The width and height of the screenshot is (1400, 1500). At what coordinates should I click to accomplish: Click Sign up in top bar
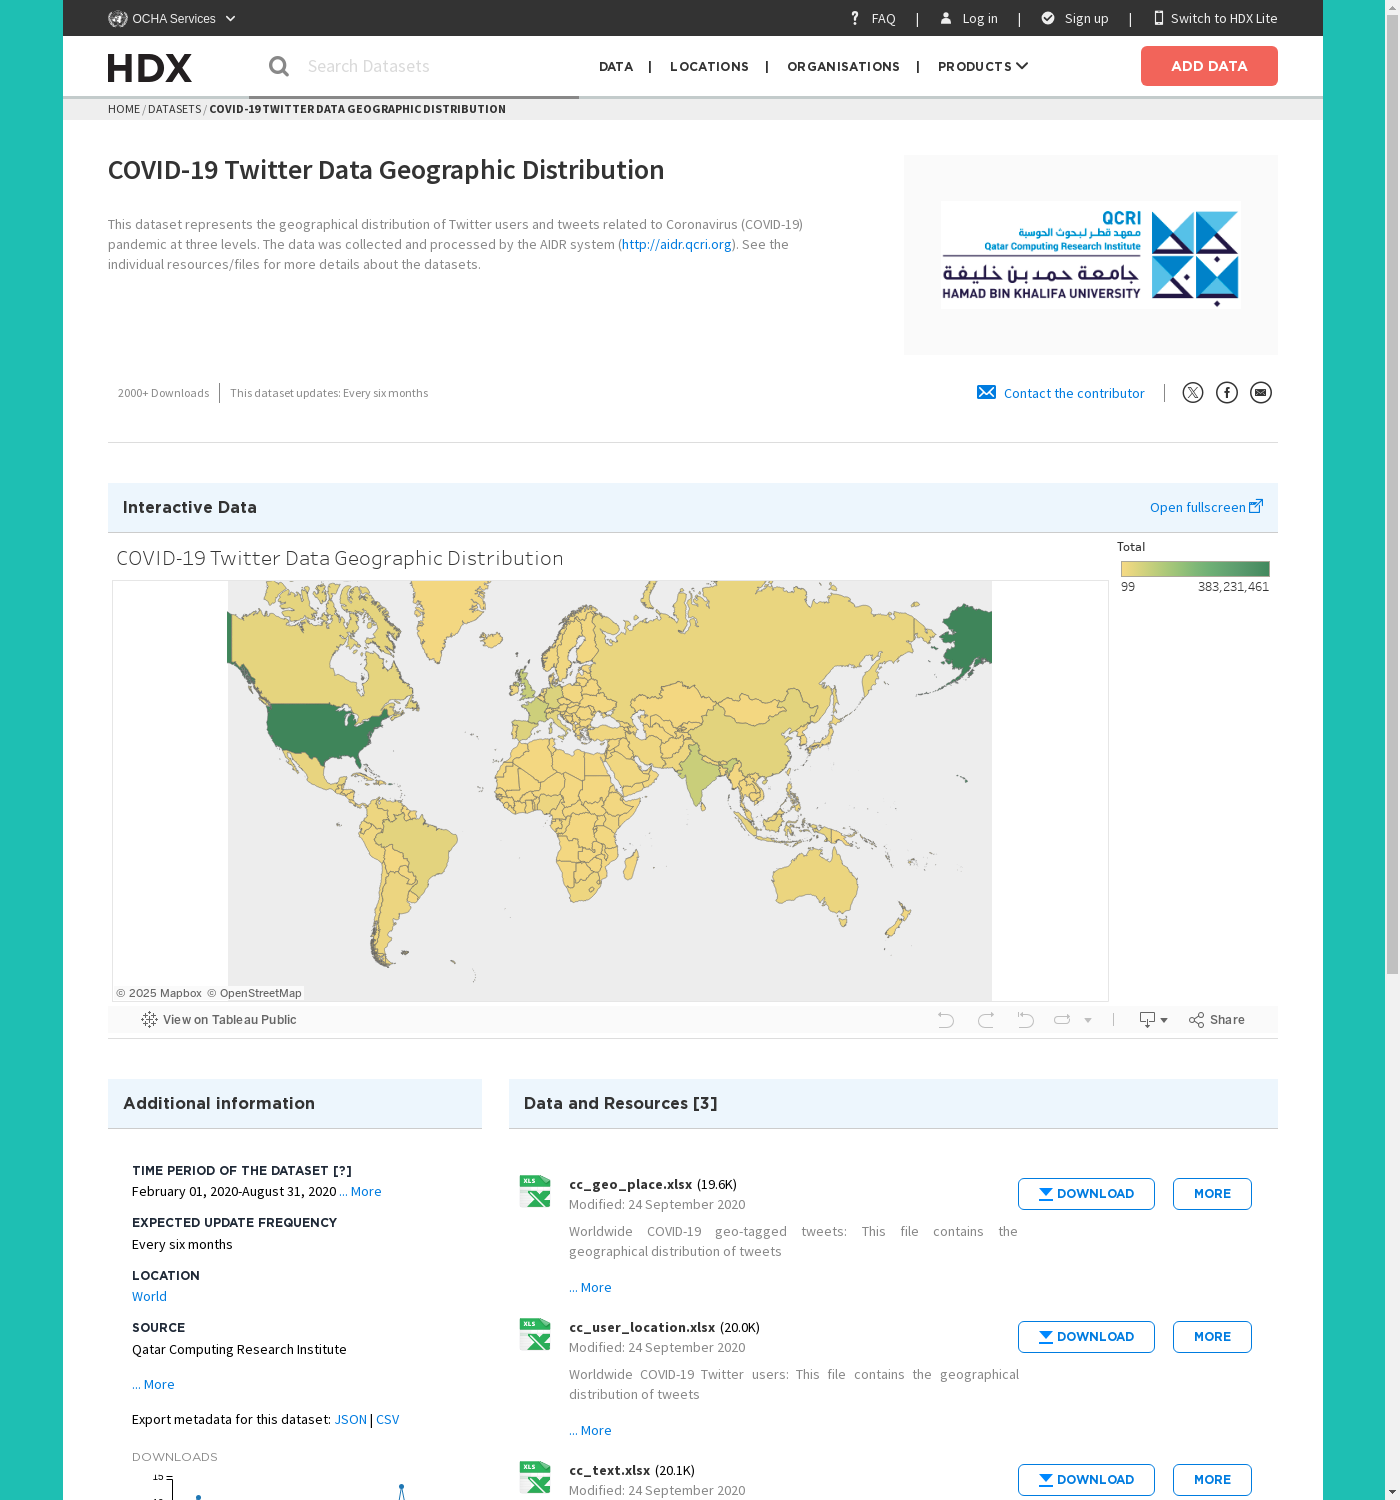point(1086,18)
